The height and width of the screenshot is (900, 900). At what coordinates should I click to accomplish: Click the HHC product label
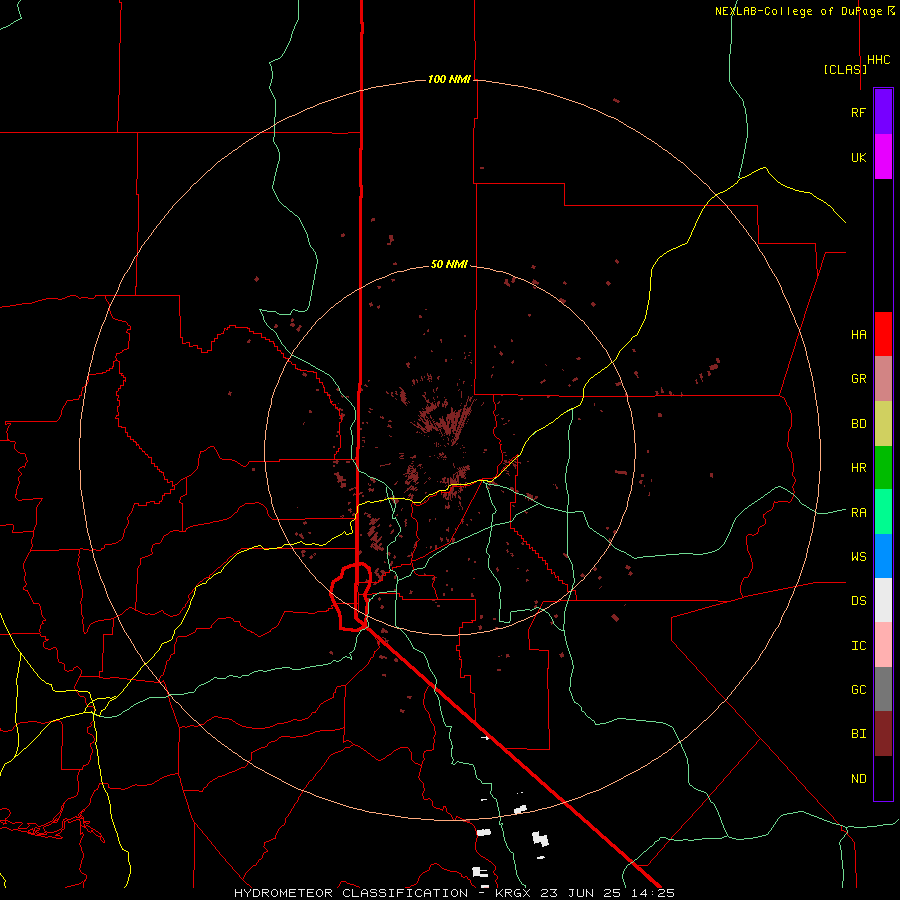click(879, 60)
